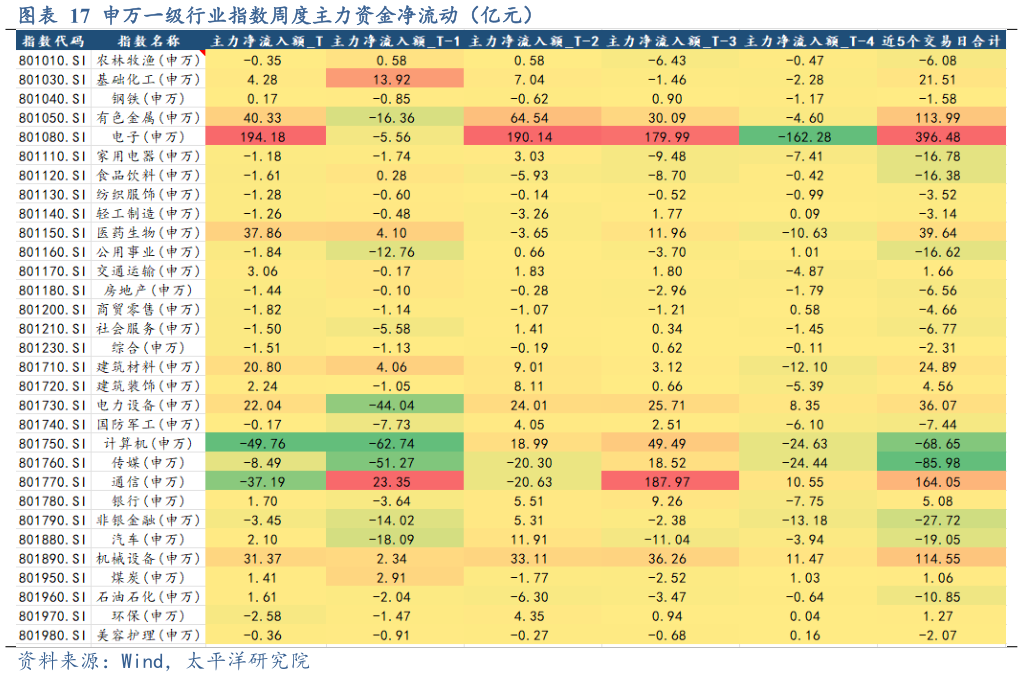
Task: Click the "近5个交易日合计" column header
Action: [x=941, y=41]
